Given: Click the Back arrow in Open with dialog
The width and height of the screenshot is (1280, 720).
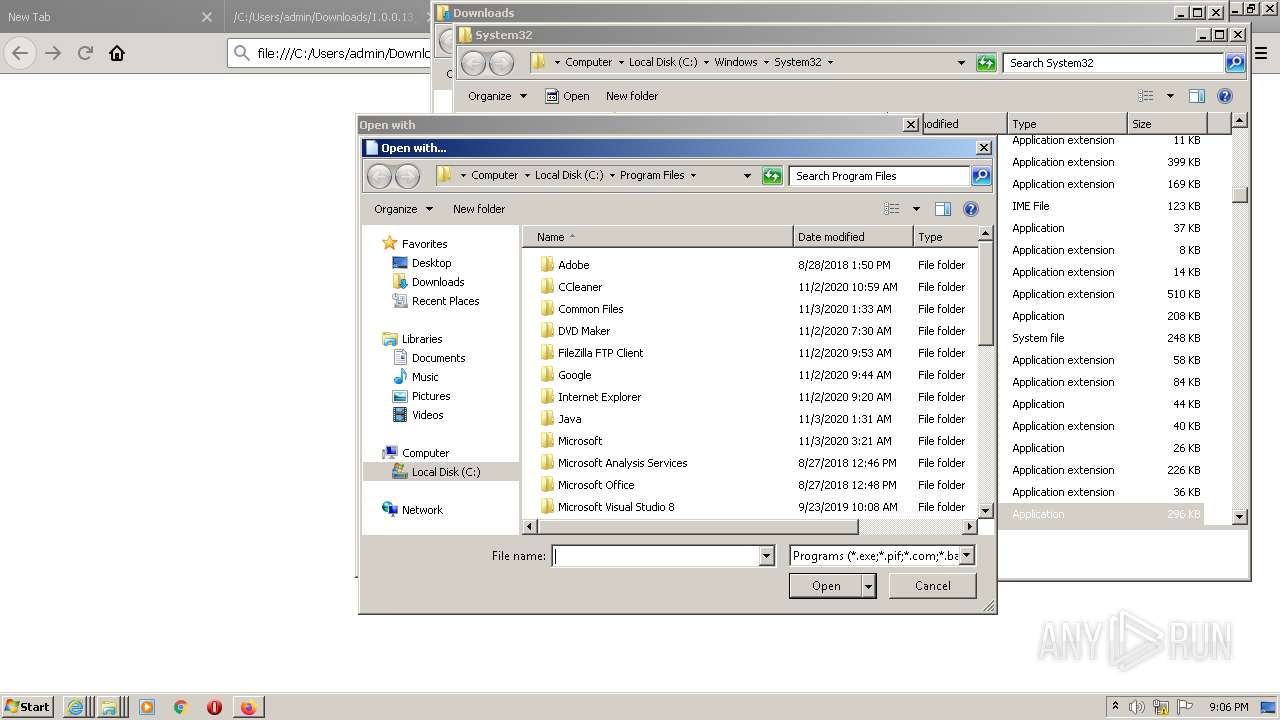Looking at the screenshot, I should [379, 176].
